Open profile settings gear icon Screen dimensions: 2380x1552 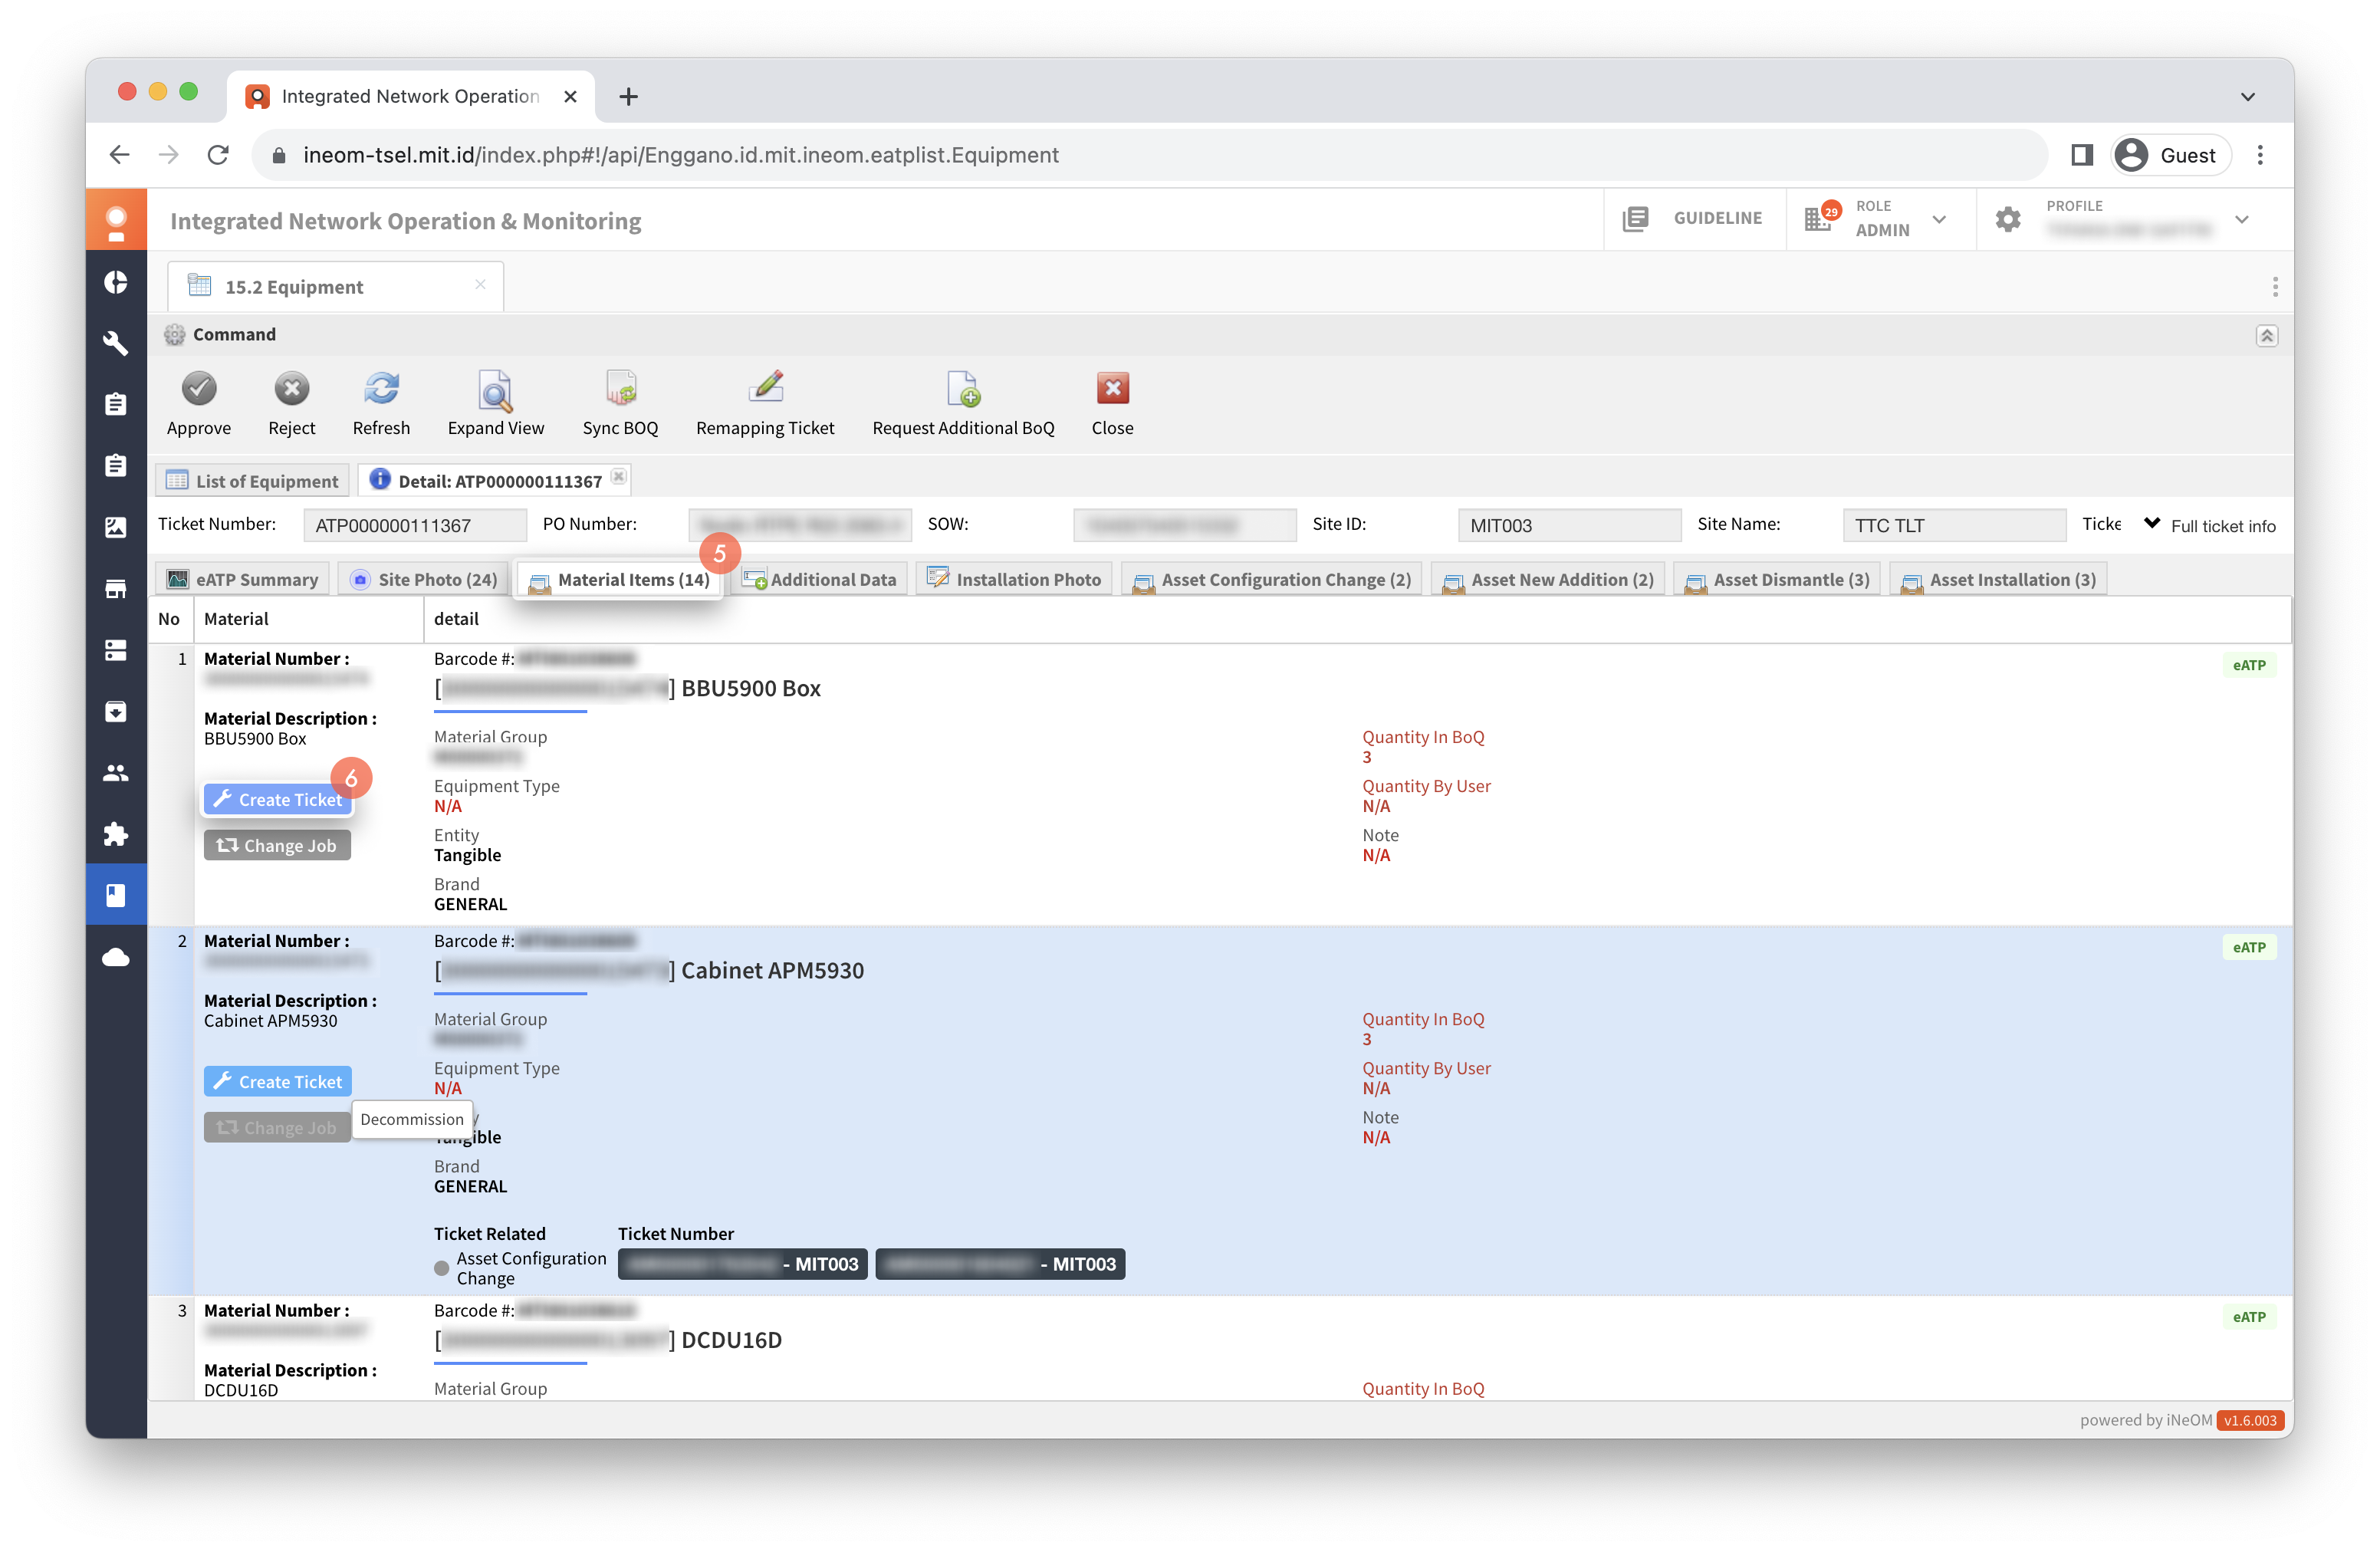(x=2008, y=219)
